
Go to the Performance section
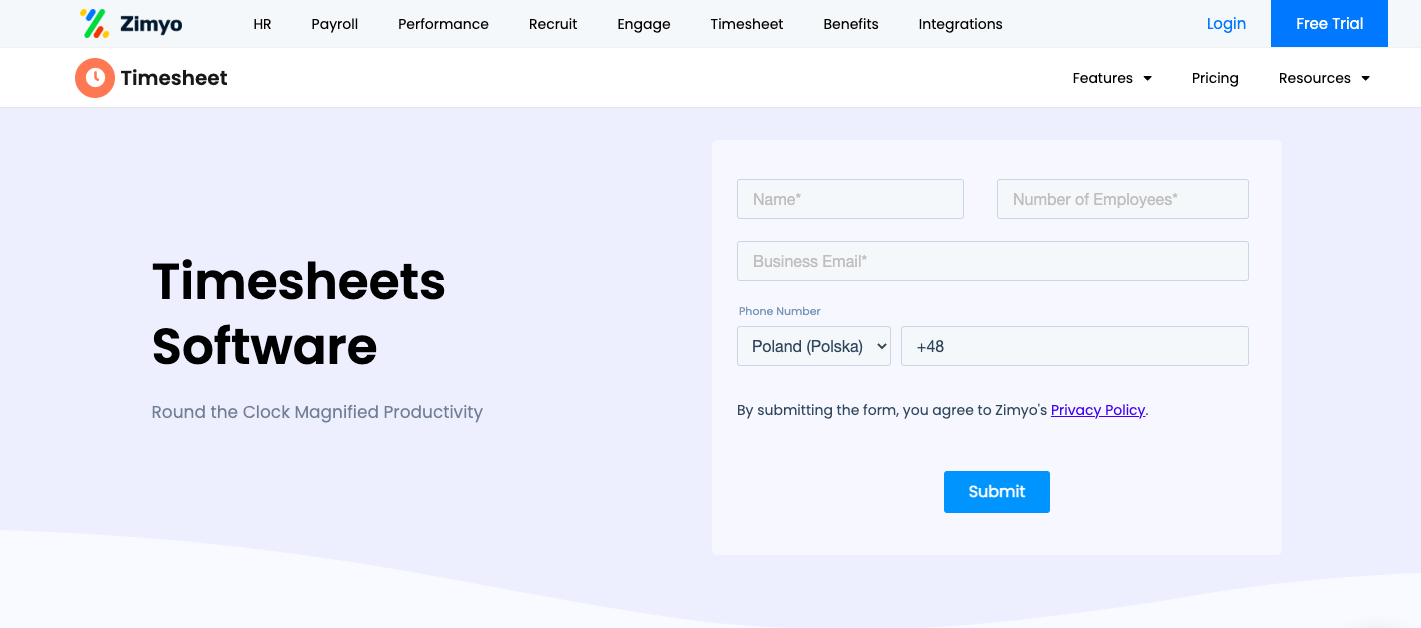(443, 24)
